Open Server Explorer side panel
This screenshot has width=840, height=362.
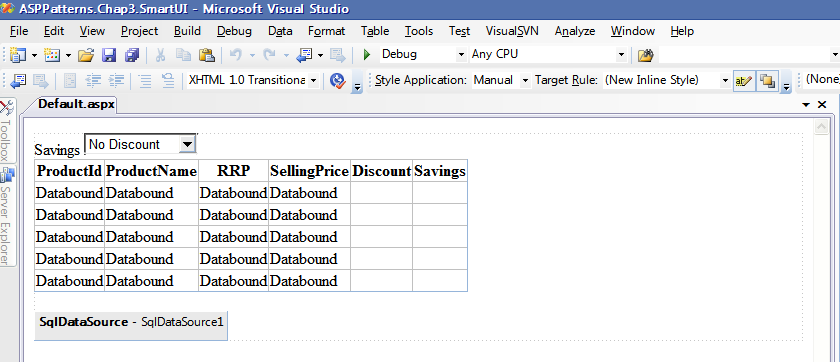[x=6, y=215]
